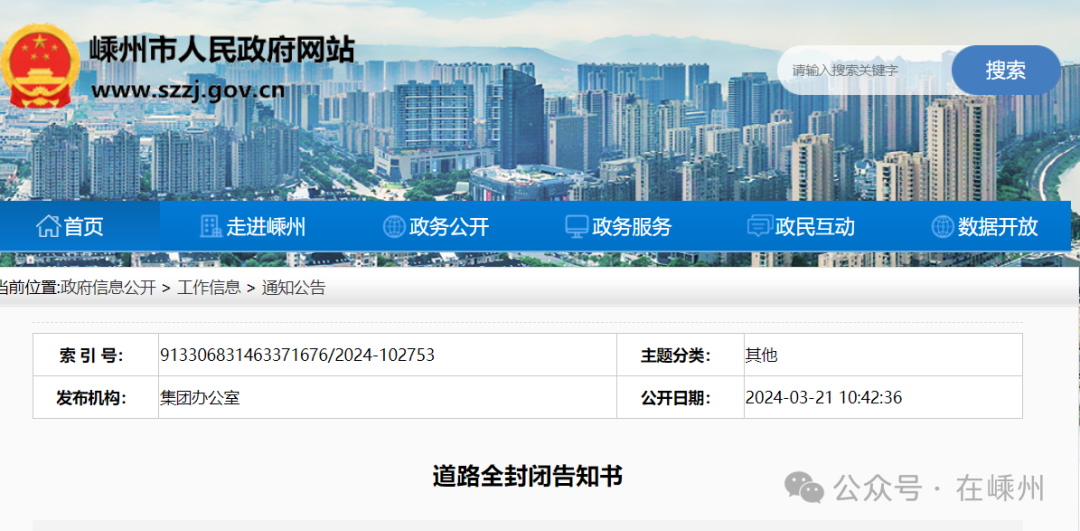Open the 政务服务 navigation menu label
This screenshot has height=531, width=1080.
tap(632, 227)
